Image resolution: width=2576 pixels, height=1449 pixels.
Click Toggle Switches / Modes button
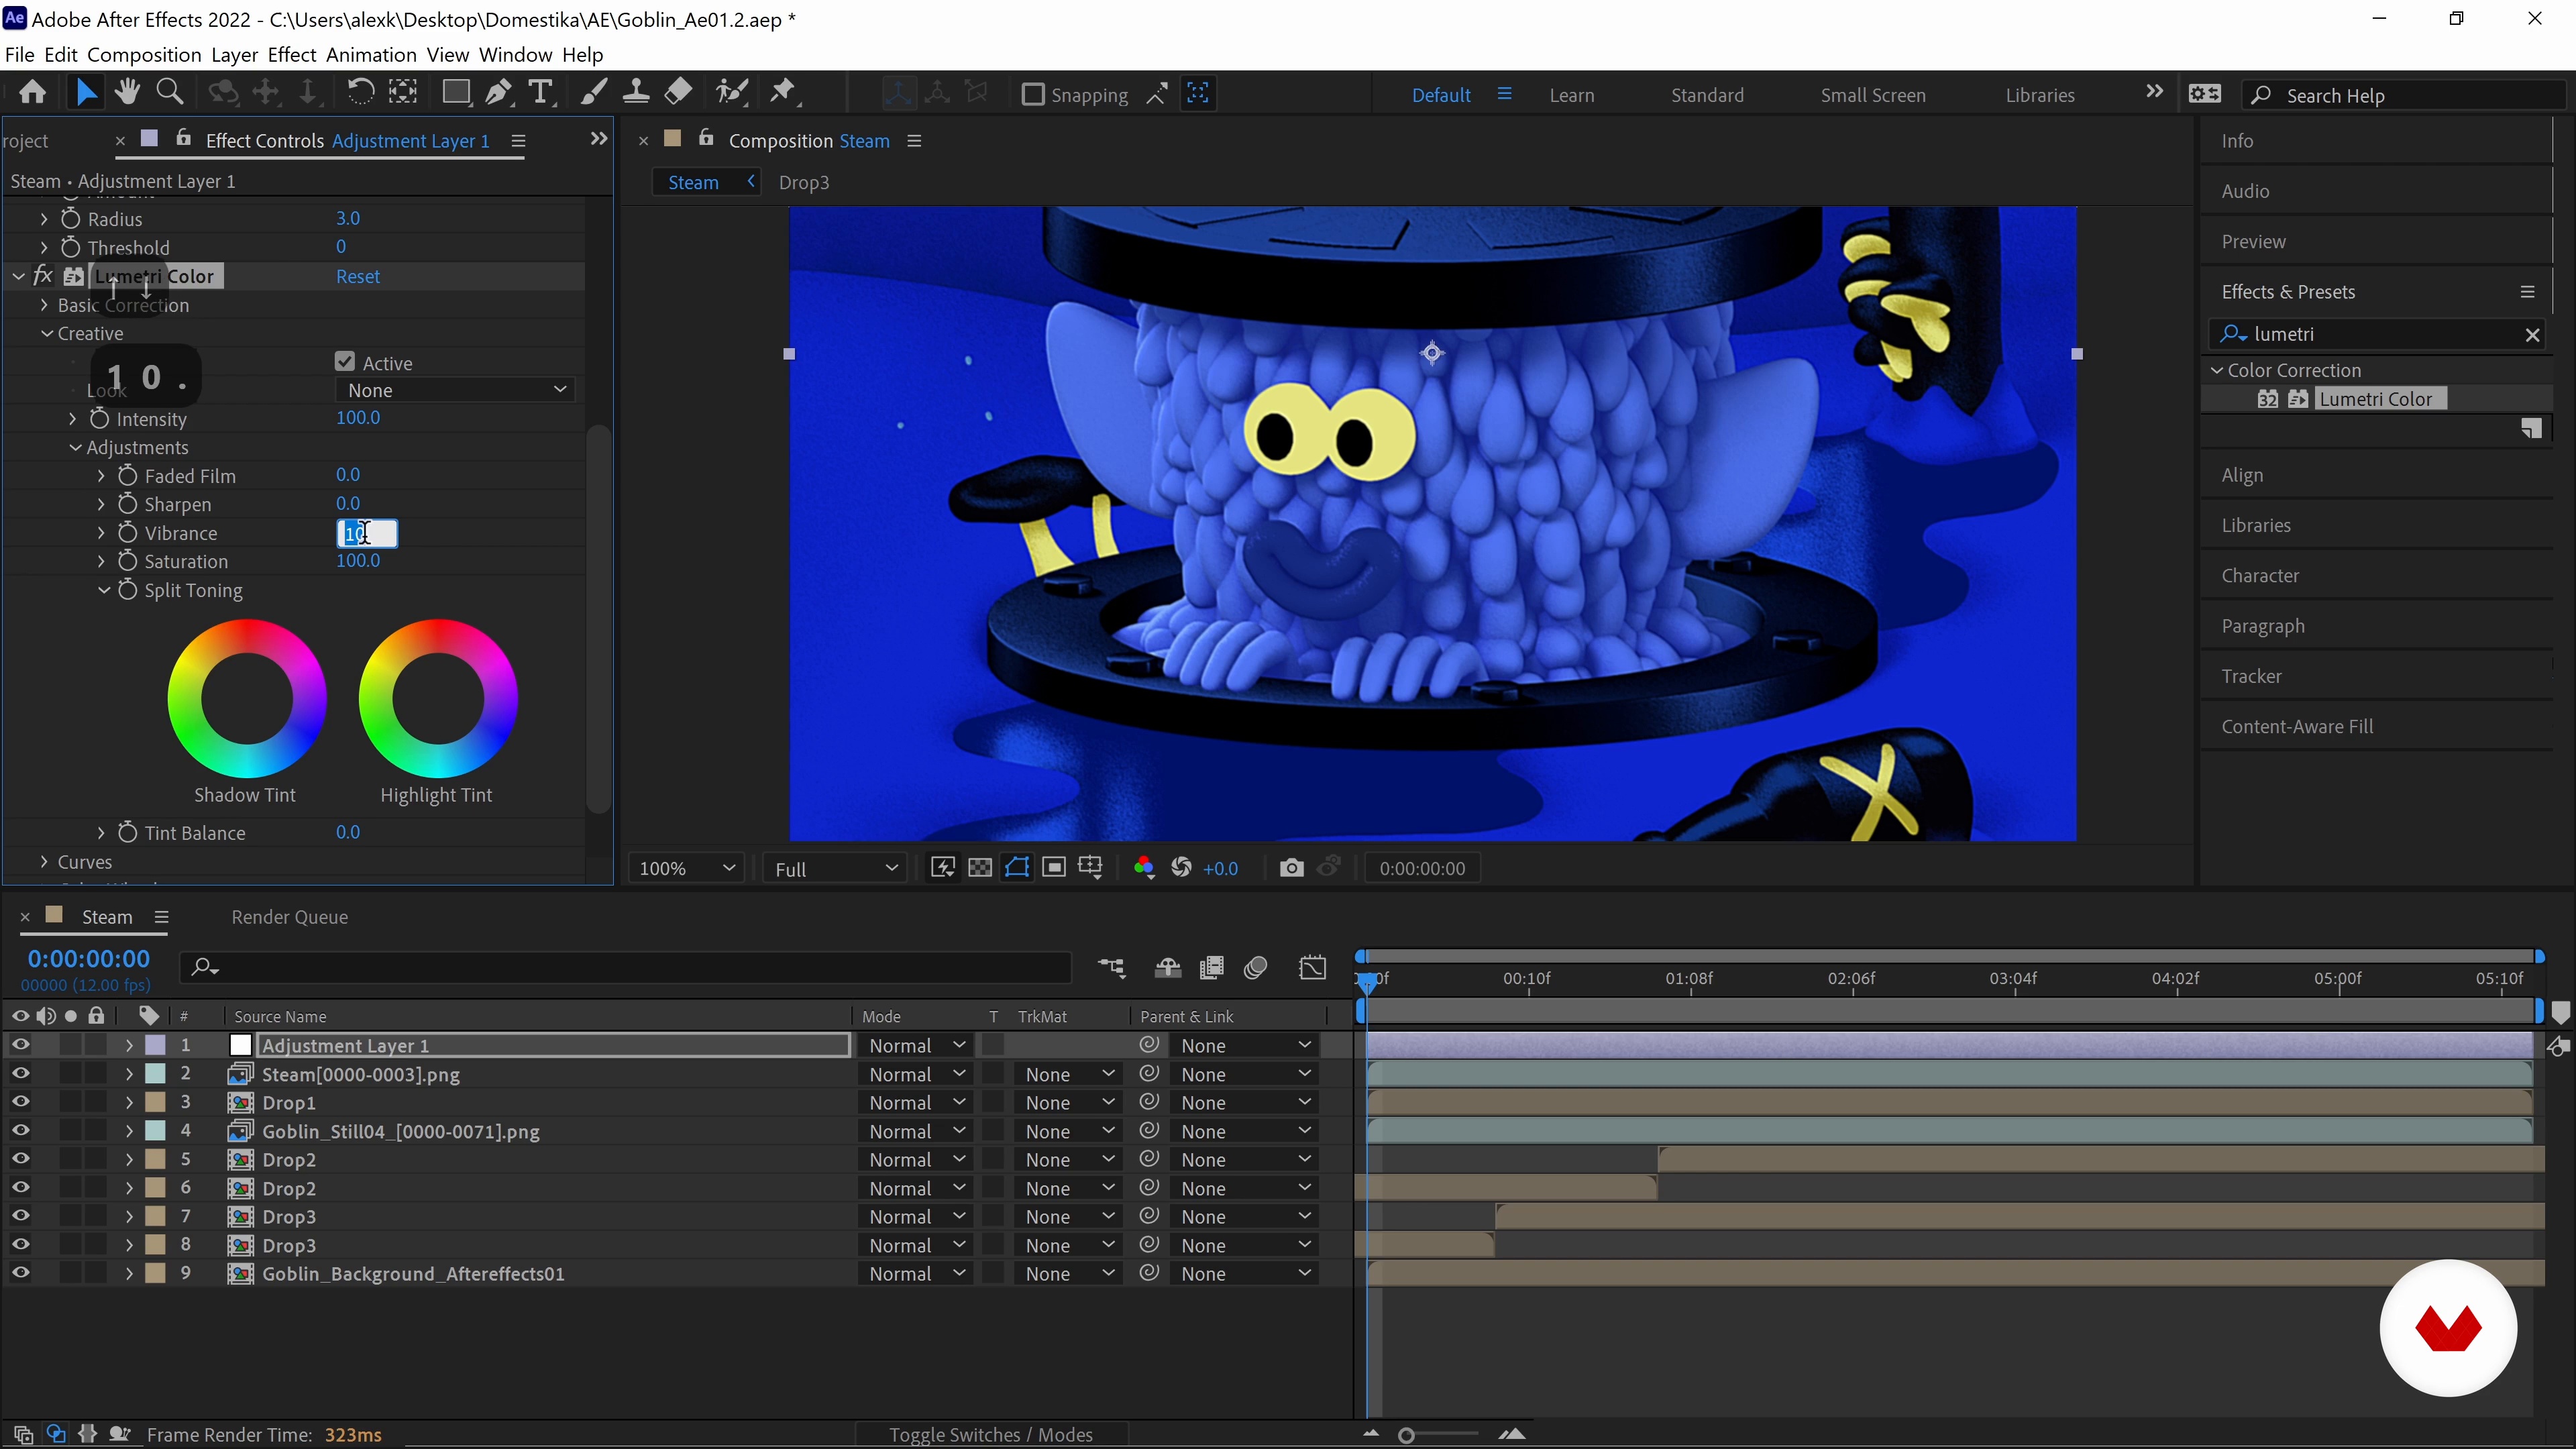point(991,1434)
